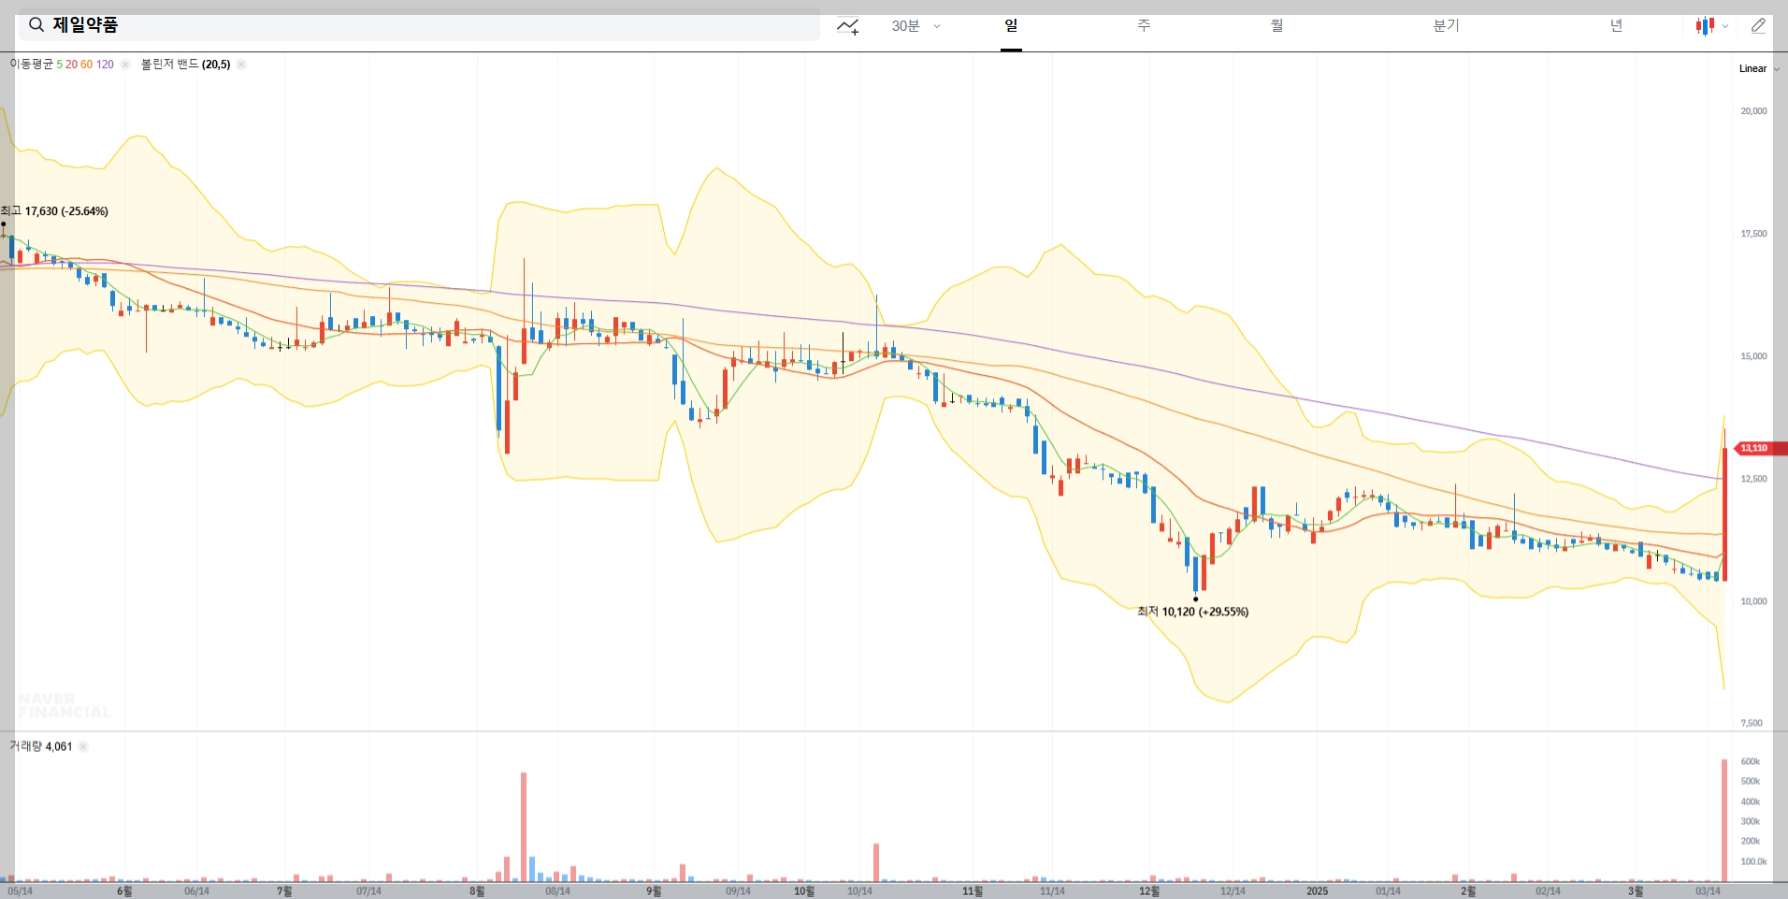
Task: Click the 12월 date axis label
Action: coord(1150,891)
